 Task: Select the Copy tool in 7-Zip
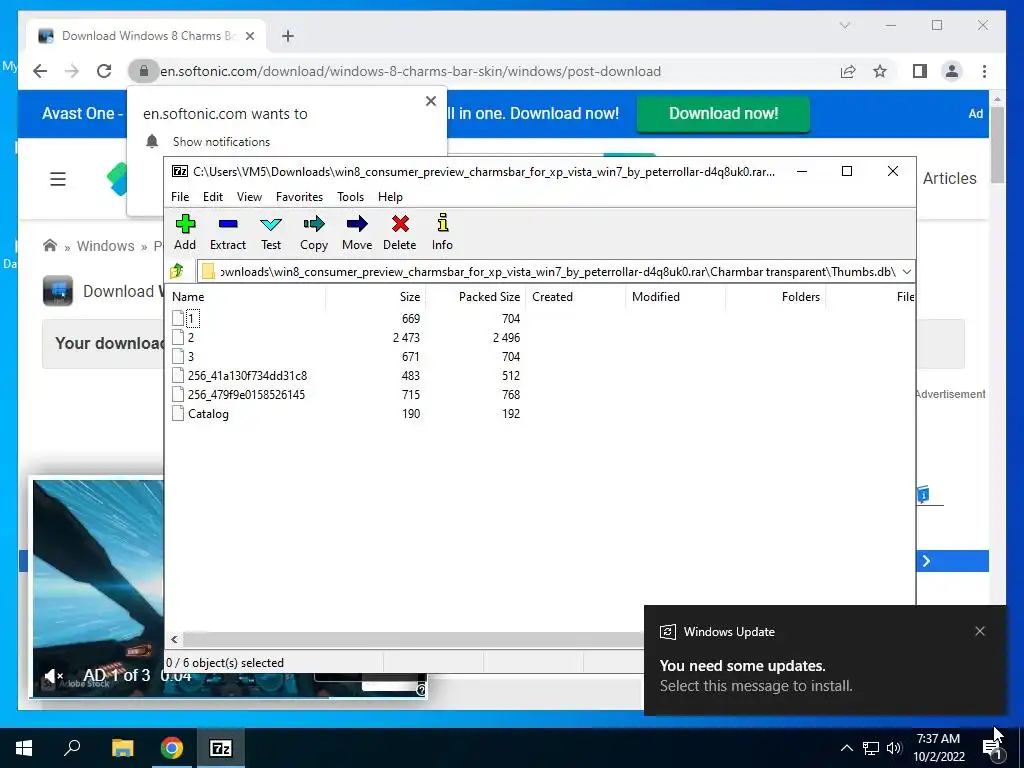pos(313,232)
